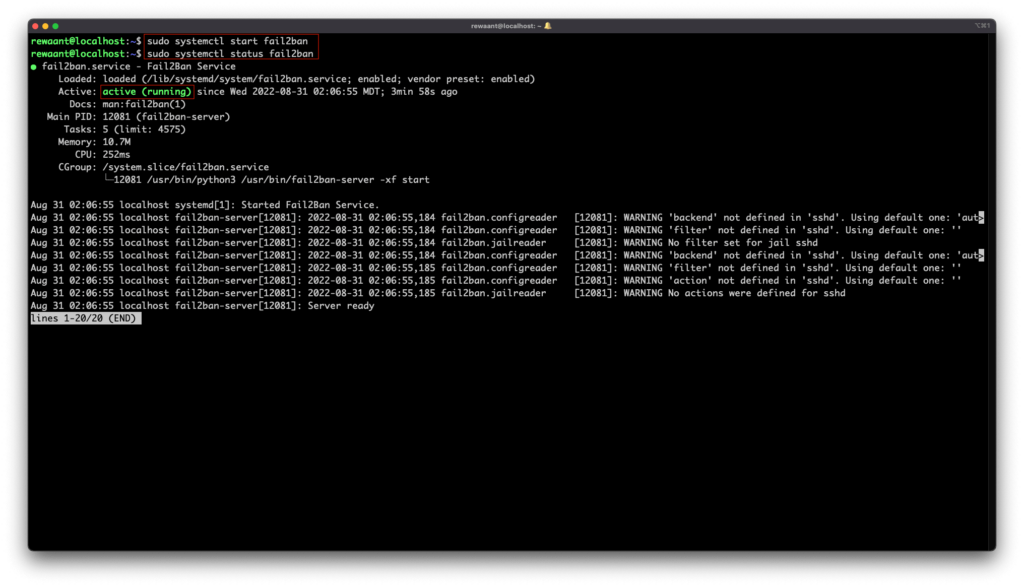Viewport: 1024px width, 588px height.
Task: Click the 'Server ready' log message
Action: [341, 306]
